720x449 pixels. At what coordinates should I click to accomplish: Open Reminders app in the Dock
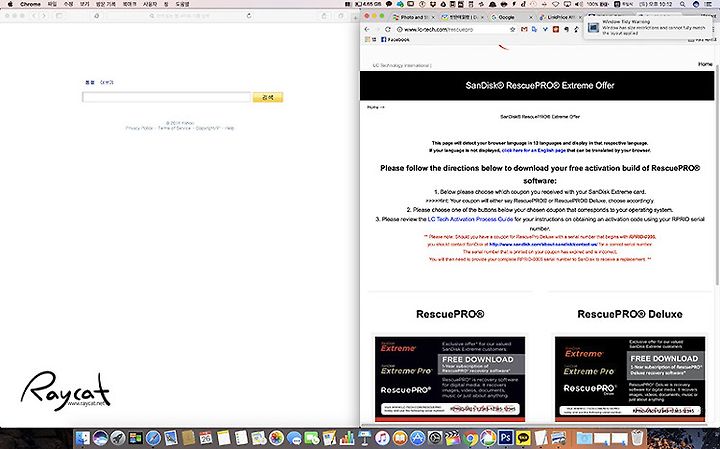point(241,438)
